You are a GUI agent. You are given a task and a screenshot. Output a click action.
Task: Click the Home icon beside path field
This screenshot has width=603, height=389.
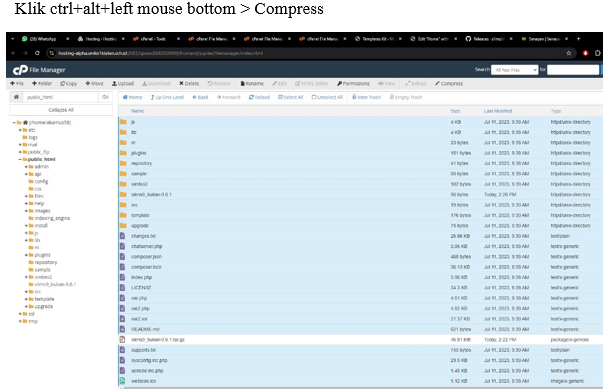tap(16, 97)
